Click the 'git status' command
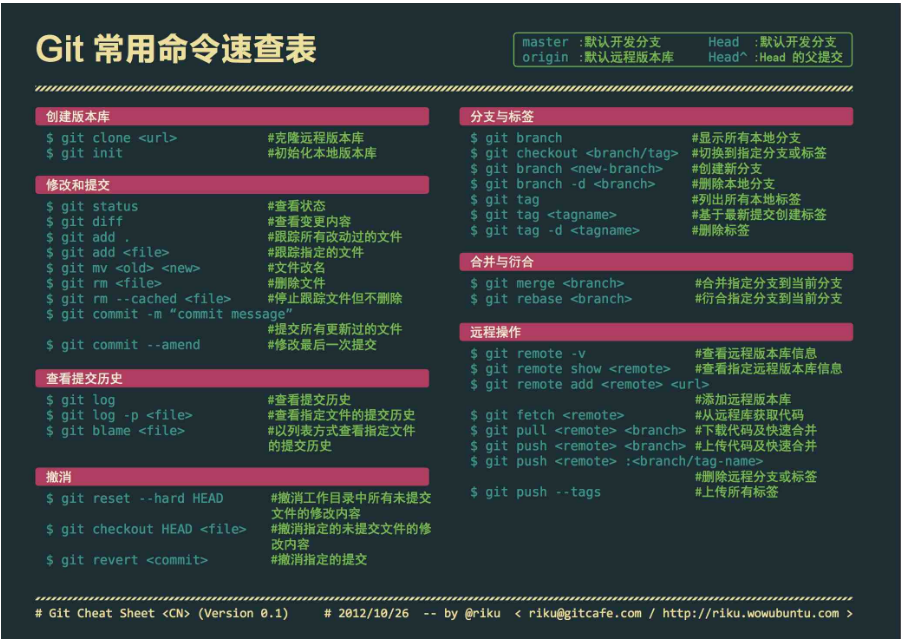Image resolution: width=904 pixels, height=641 pixels. (x=92, y=206)
